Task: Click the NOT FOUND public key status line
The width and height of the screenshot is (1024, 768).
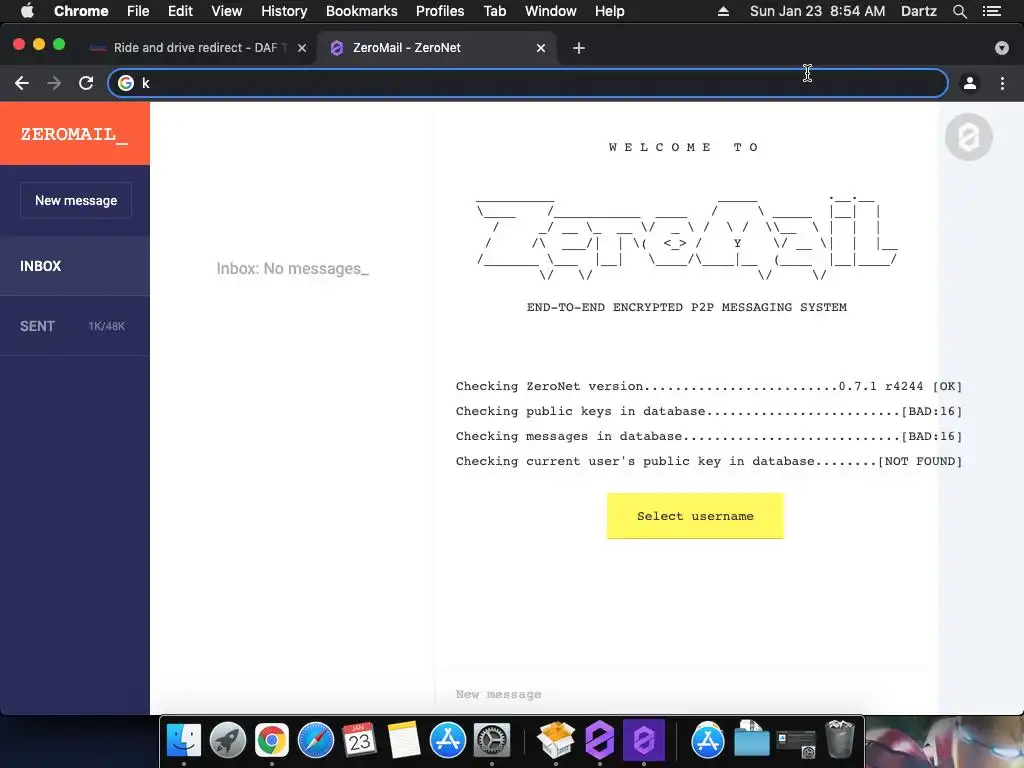Action: click(709, 461)
